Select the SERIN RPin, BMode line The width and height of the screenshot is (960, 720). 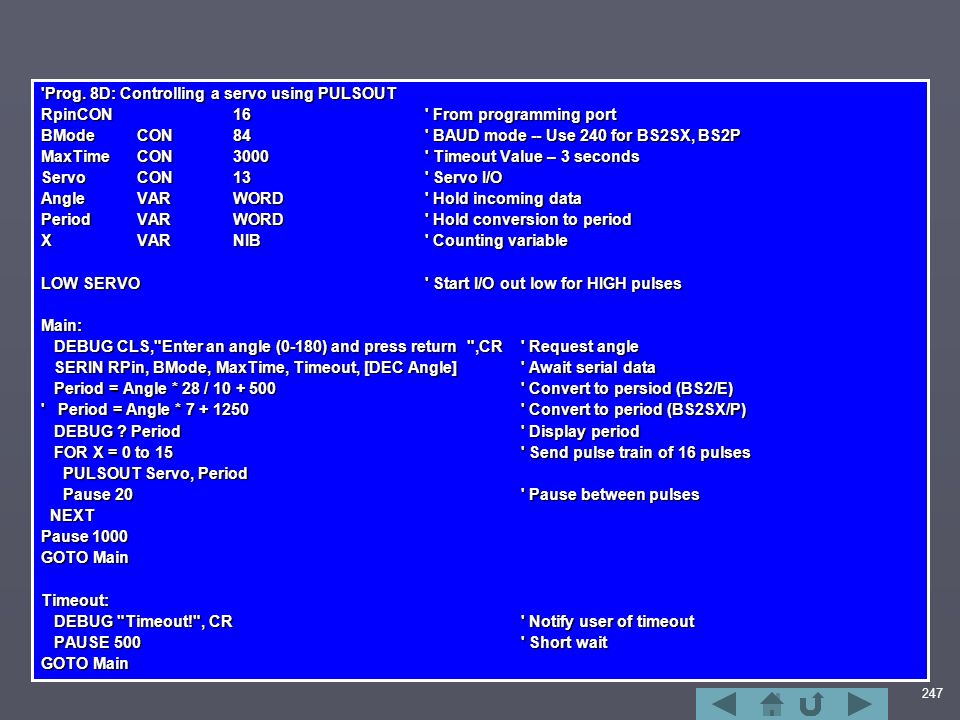[x=256, y=367]
